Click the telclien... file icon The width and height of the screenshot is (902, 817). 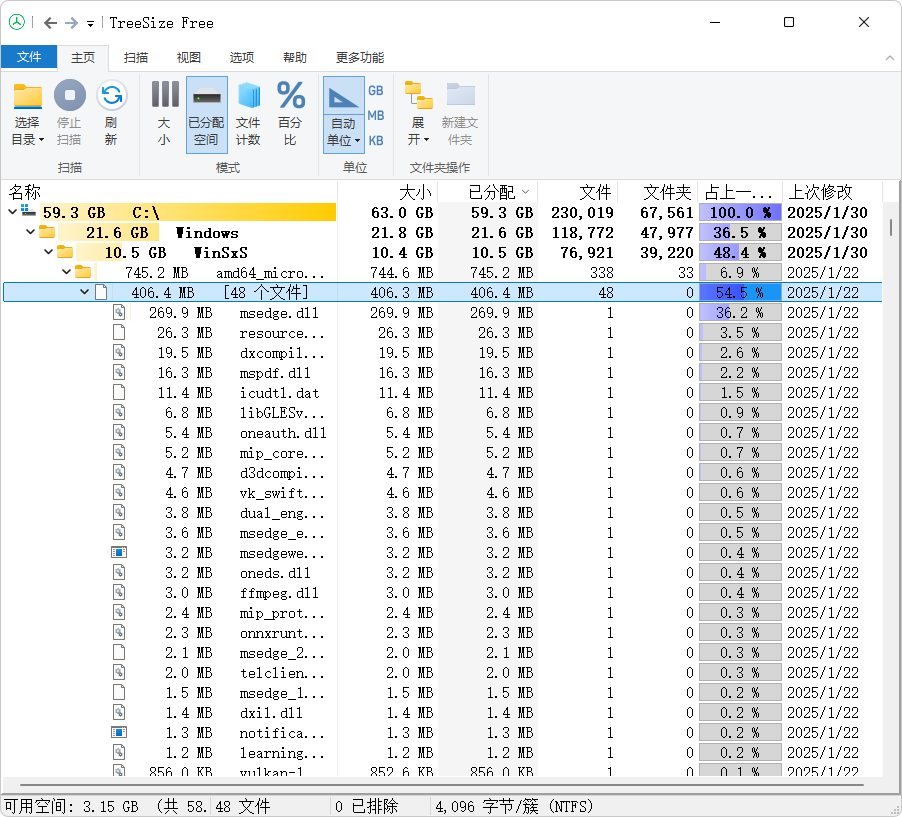[119, 672]
